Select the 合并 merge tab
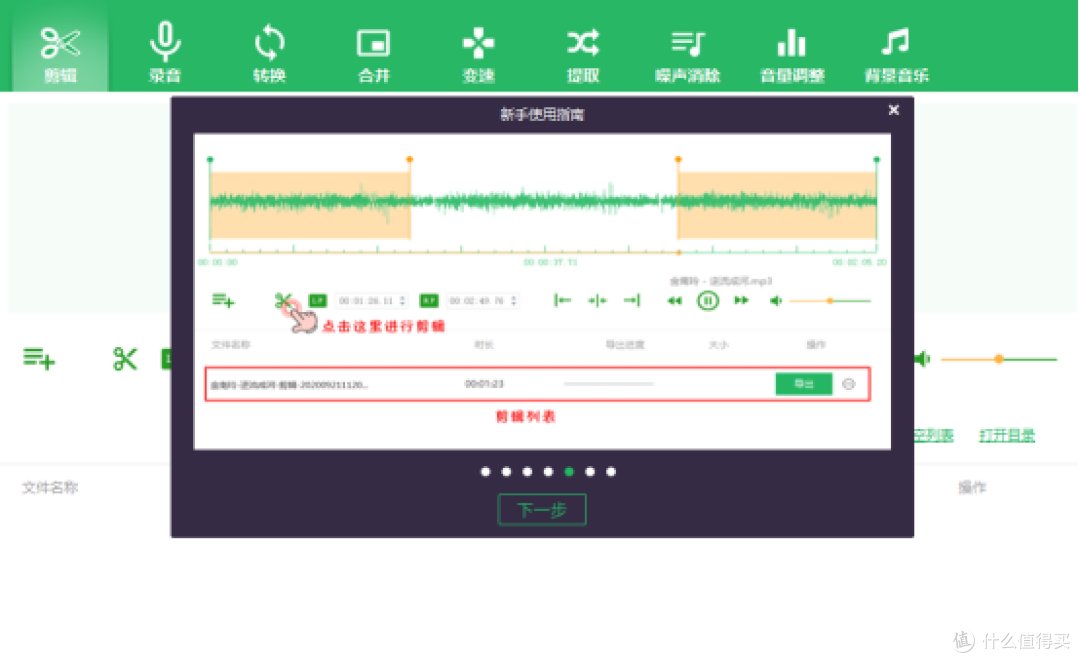The image size is (1080, 663). [374, 54]
